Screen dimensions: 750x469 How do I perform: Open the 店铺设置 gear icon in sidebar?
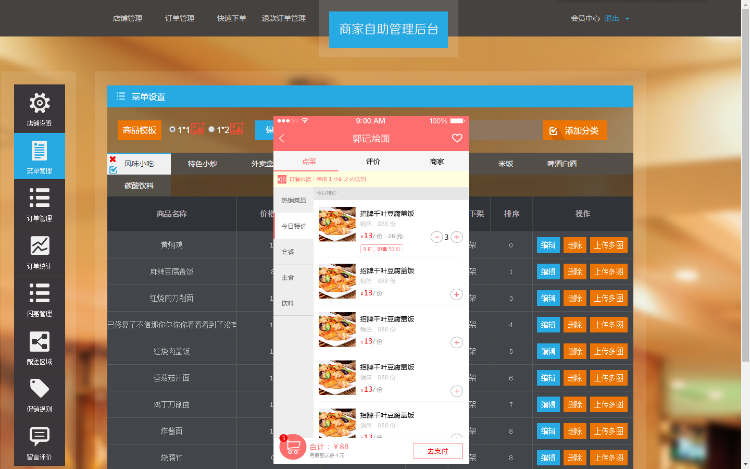click(39, 103)
